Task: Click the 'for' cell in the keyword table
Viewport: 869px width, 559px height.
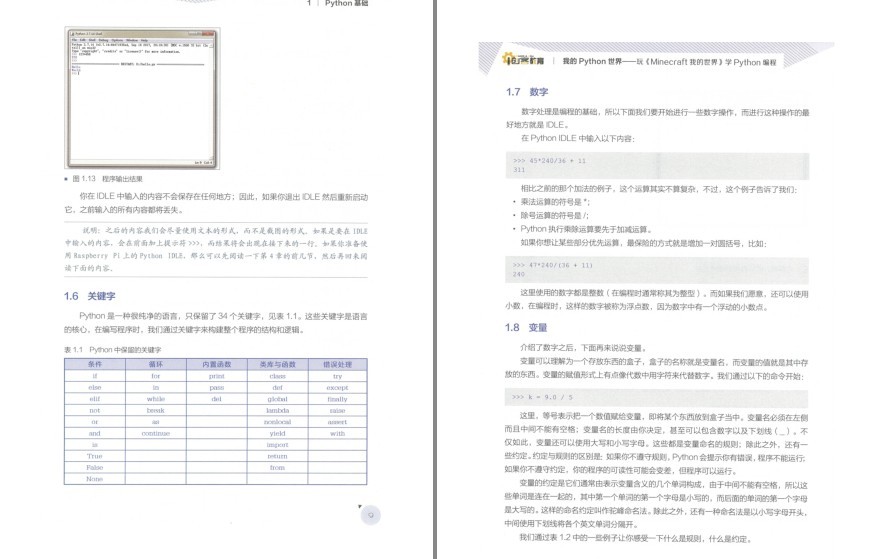Action: click(156, 376)
